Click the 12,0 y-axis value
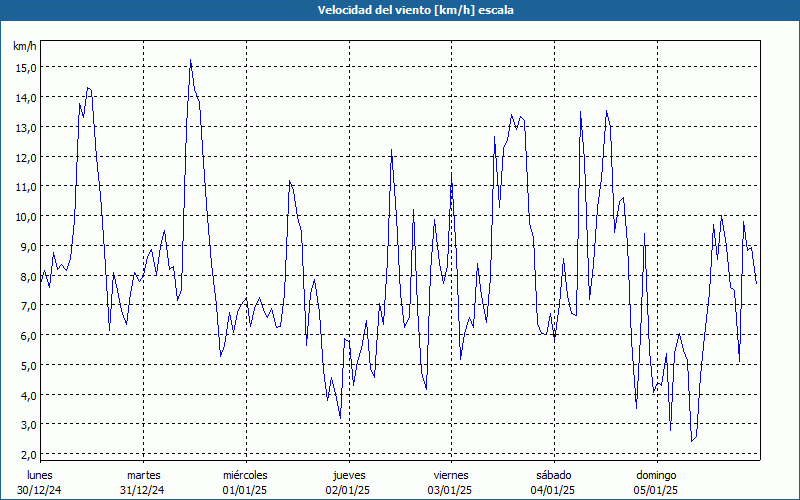The image size is (800, 500). (26, 157)
